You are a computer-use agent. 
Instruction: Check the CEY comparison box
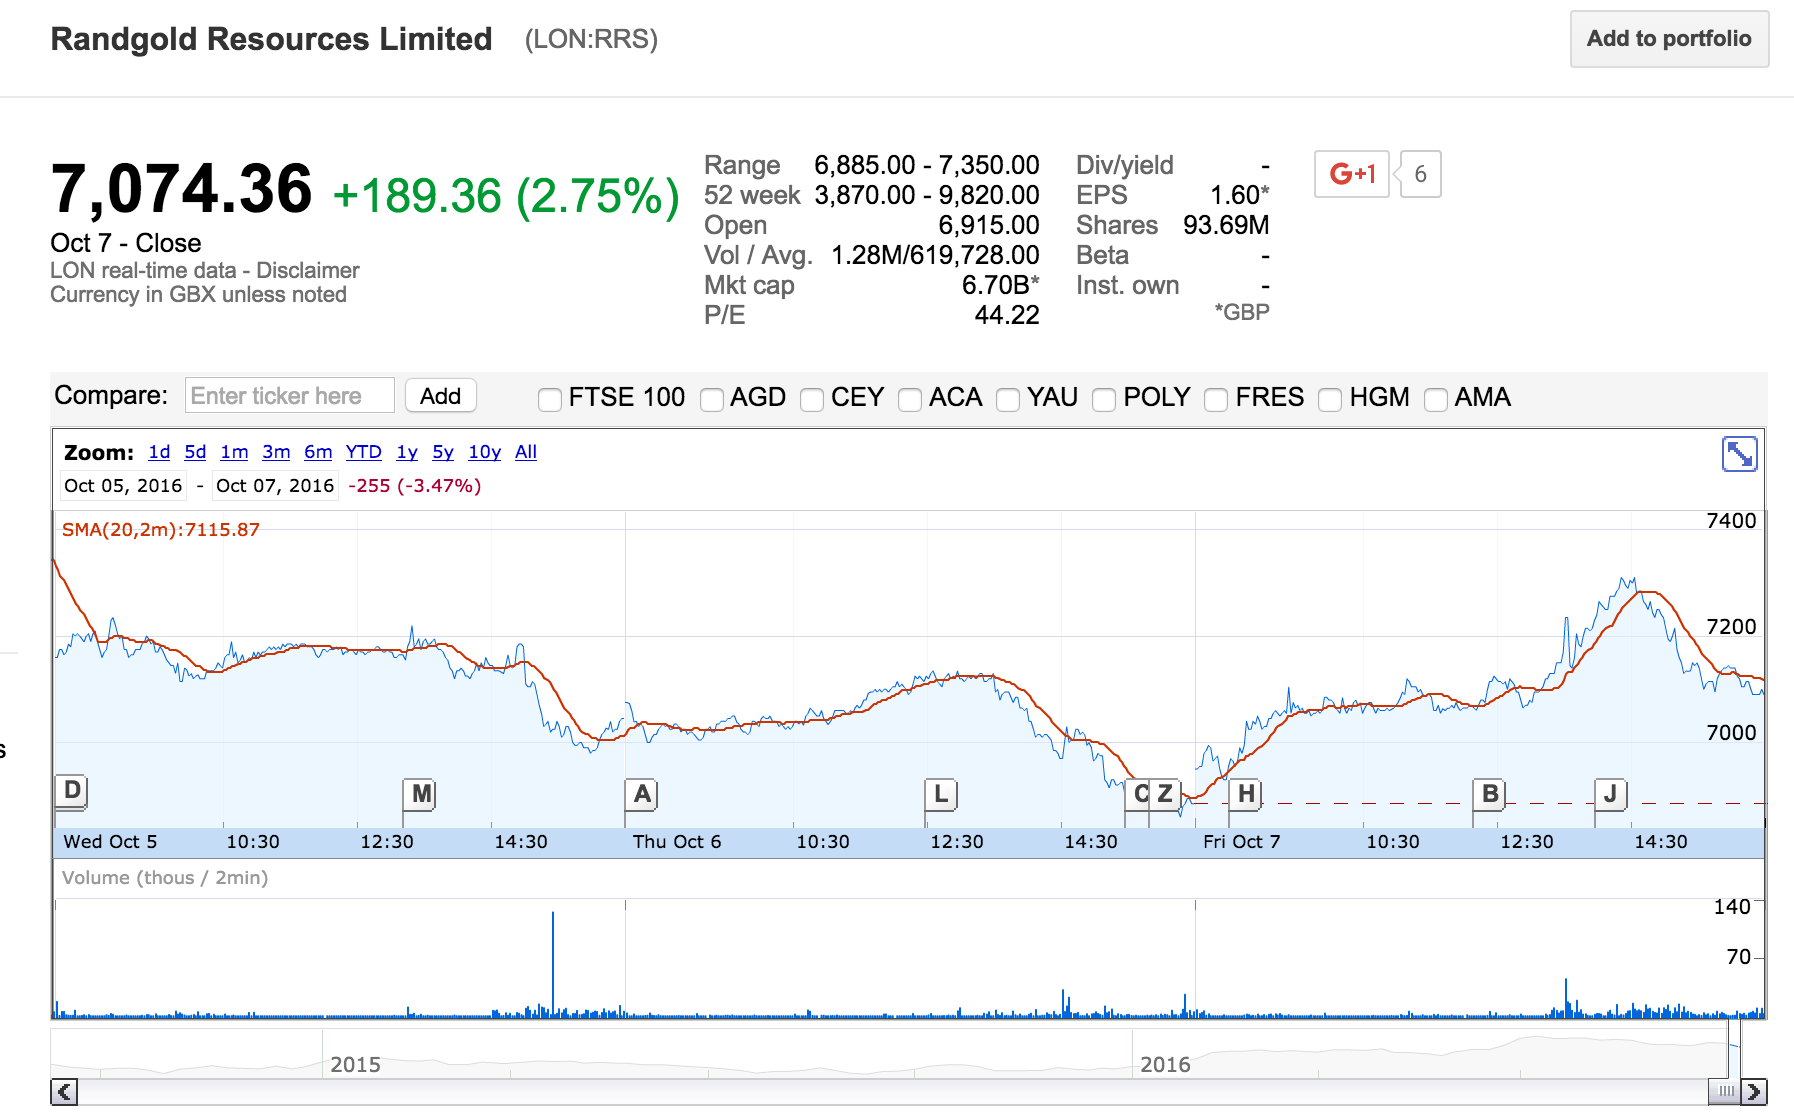813,399
